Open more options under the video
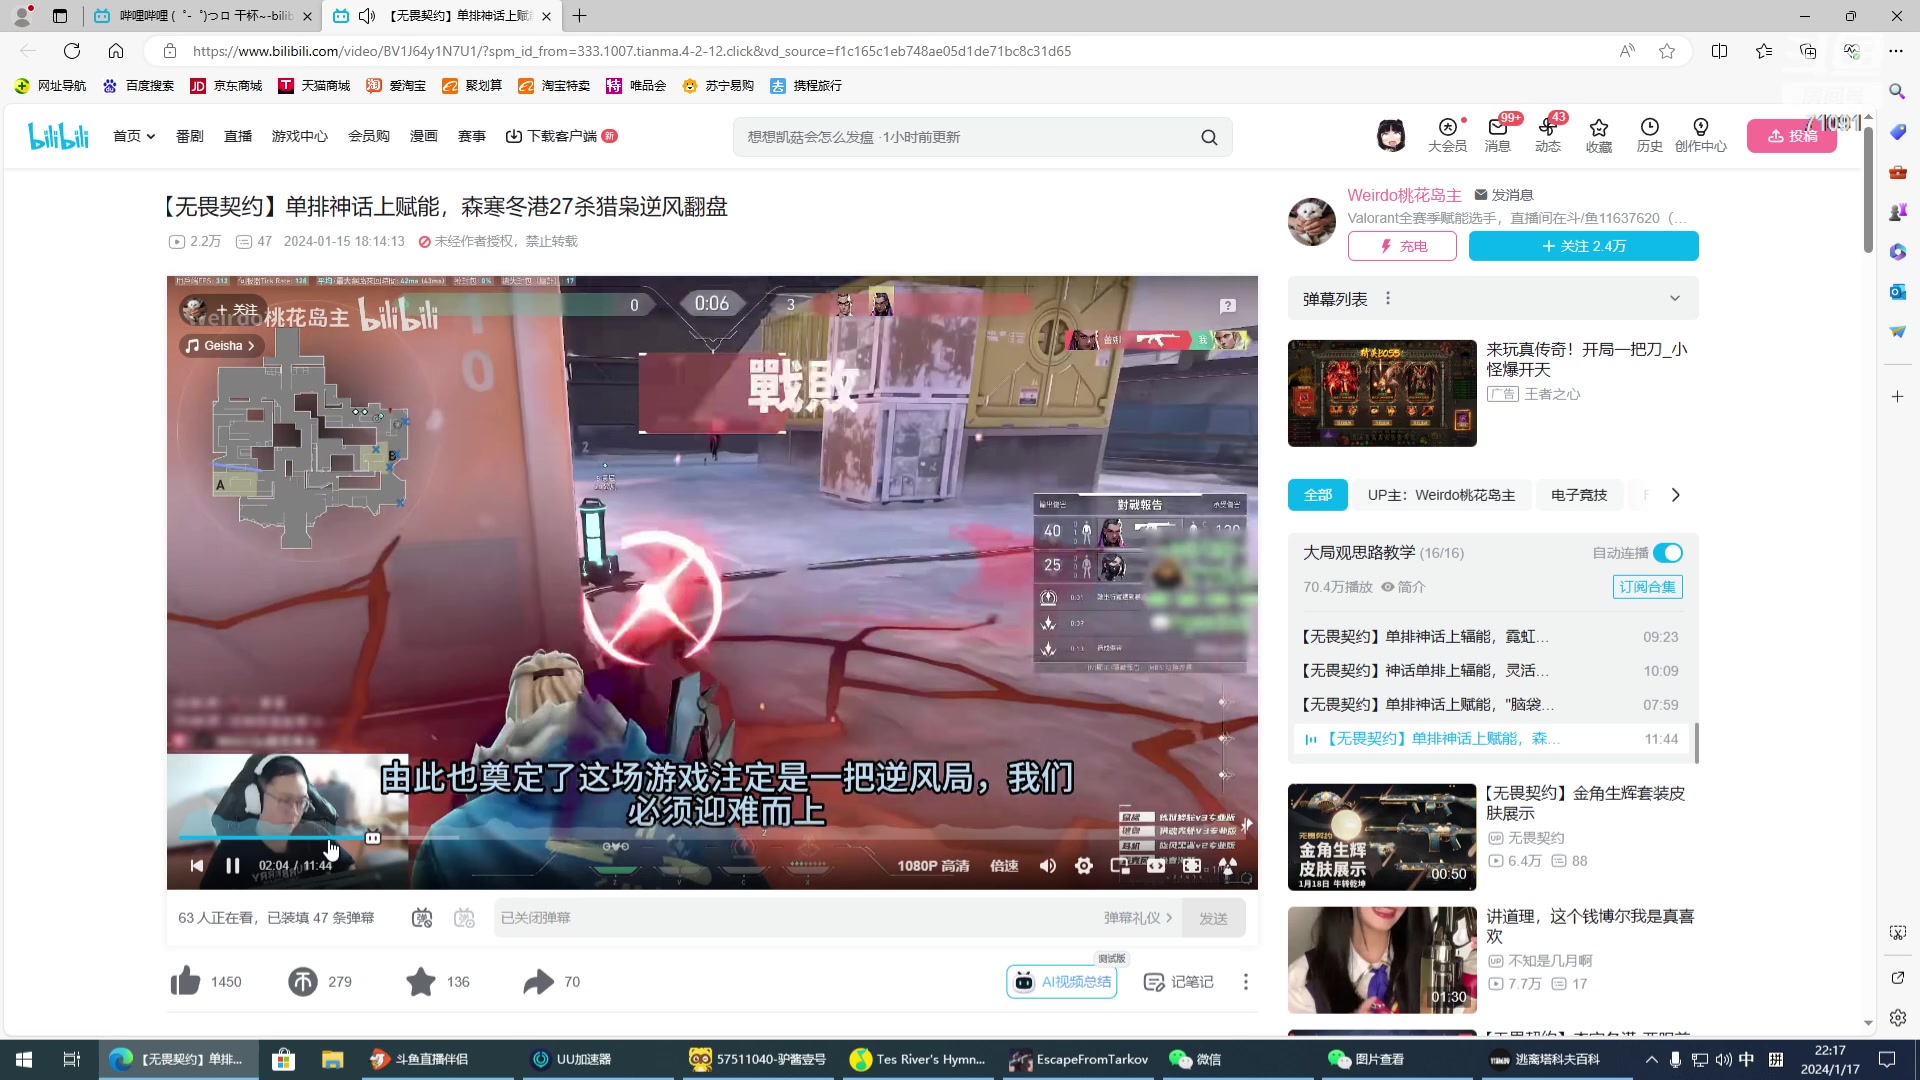 1245,982
